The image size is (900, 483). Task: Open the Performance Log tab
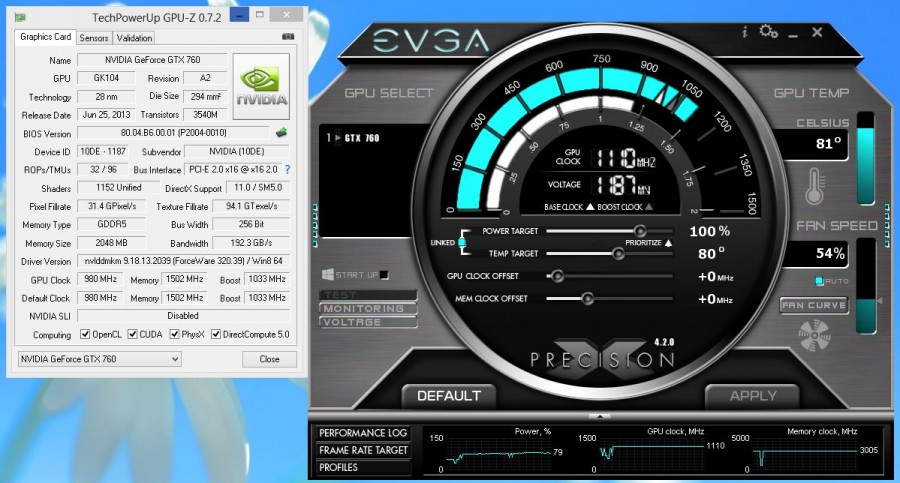point(363,433)
